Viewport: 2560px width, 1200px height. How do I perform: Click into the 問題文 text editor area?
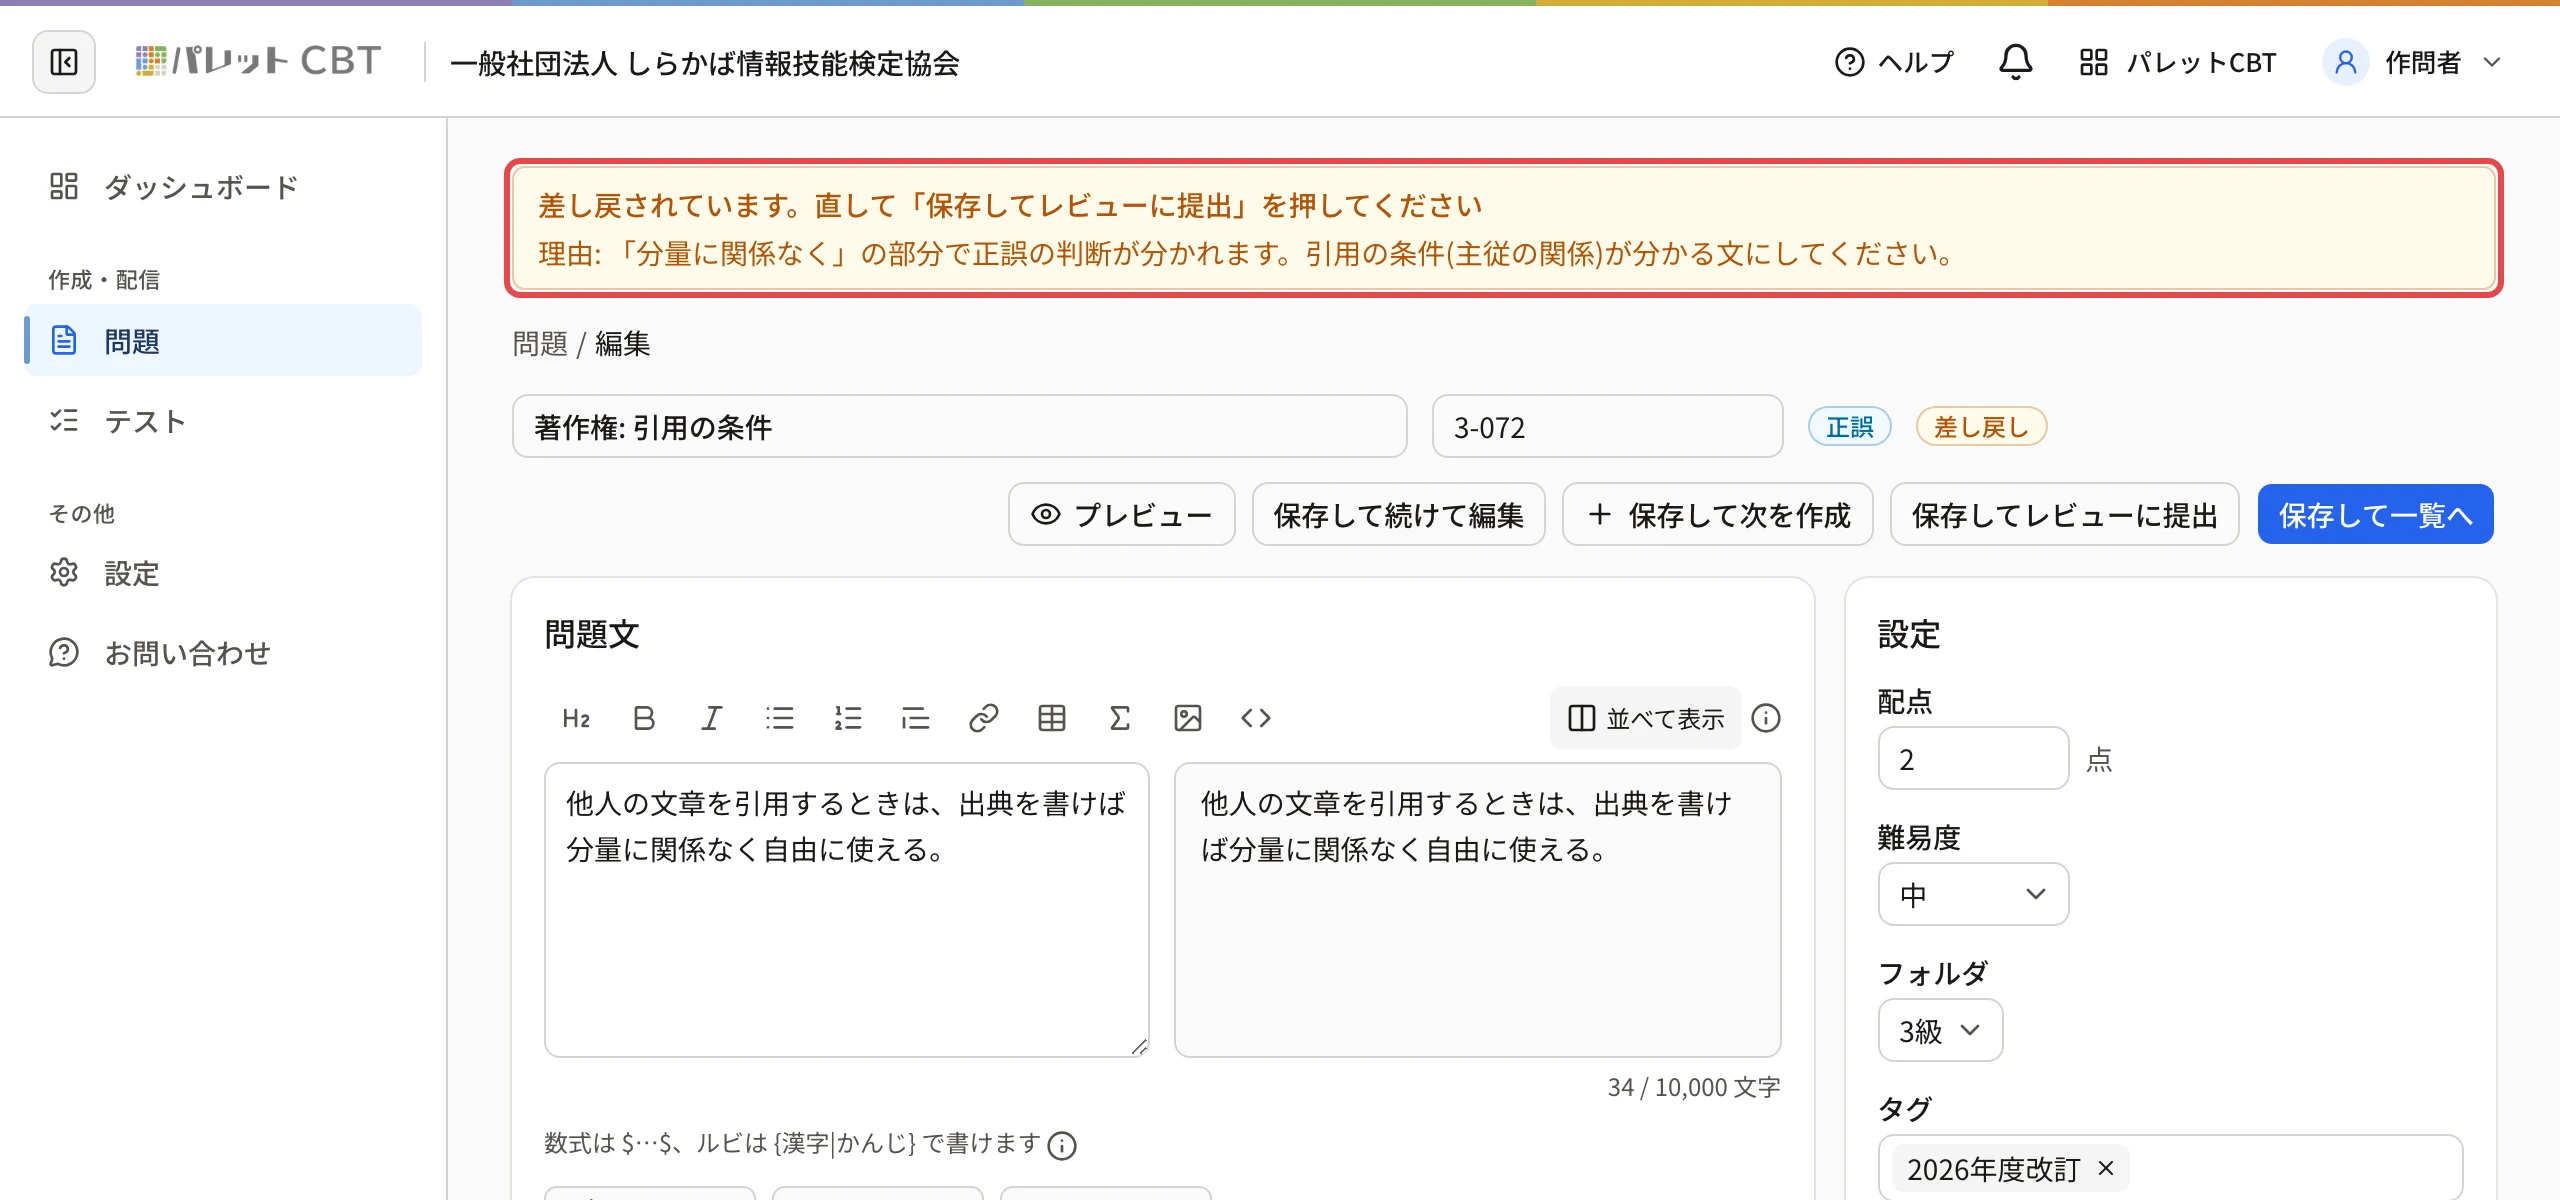pos(847,910)
